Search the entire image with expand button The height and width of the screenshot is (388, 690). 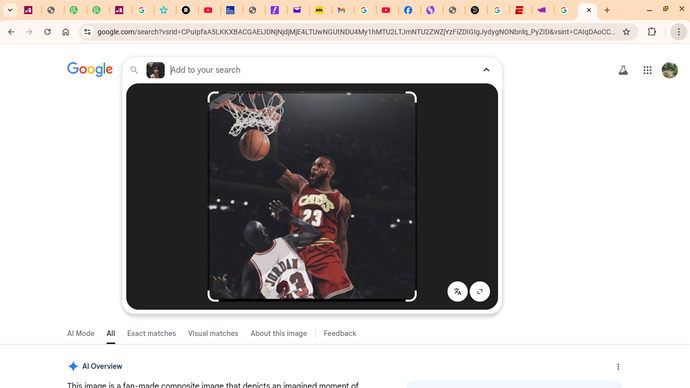(x=480, y=291)
